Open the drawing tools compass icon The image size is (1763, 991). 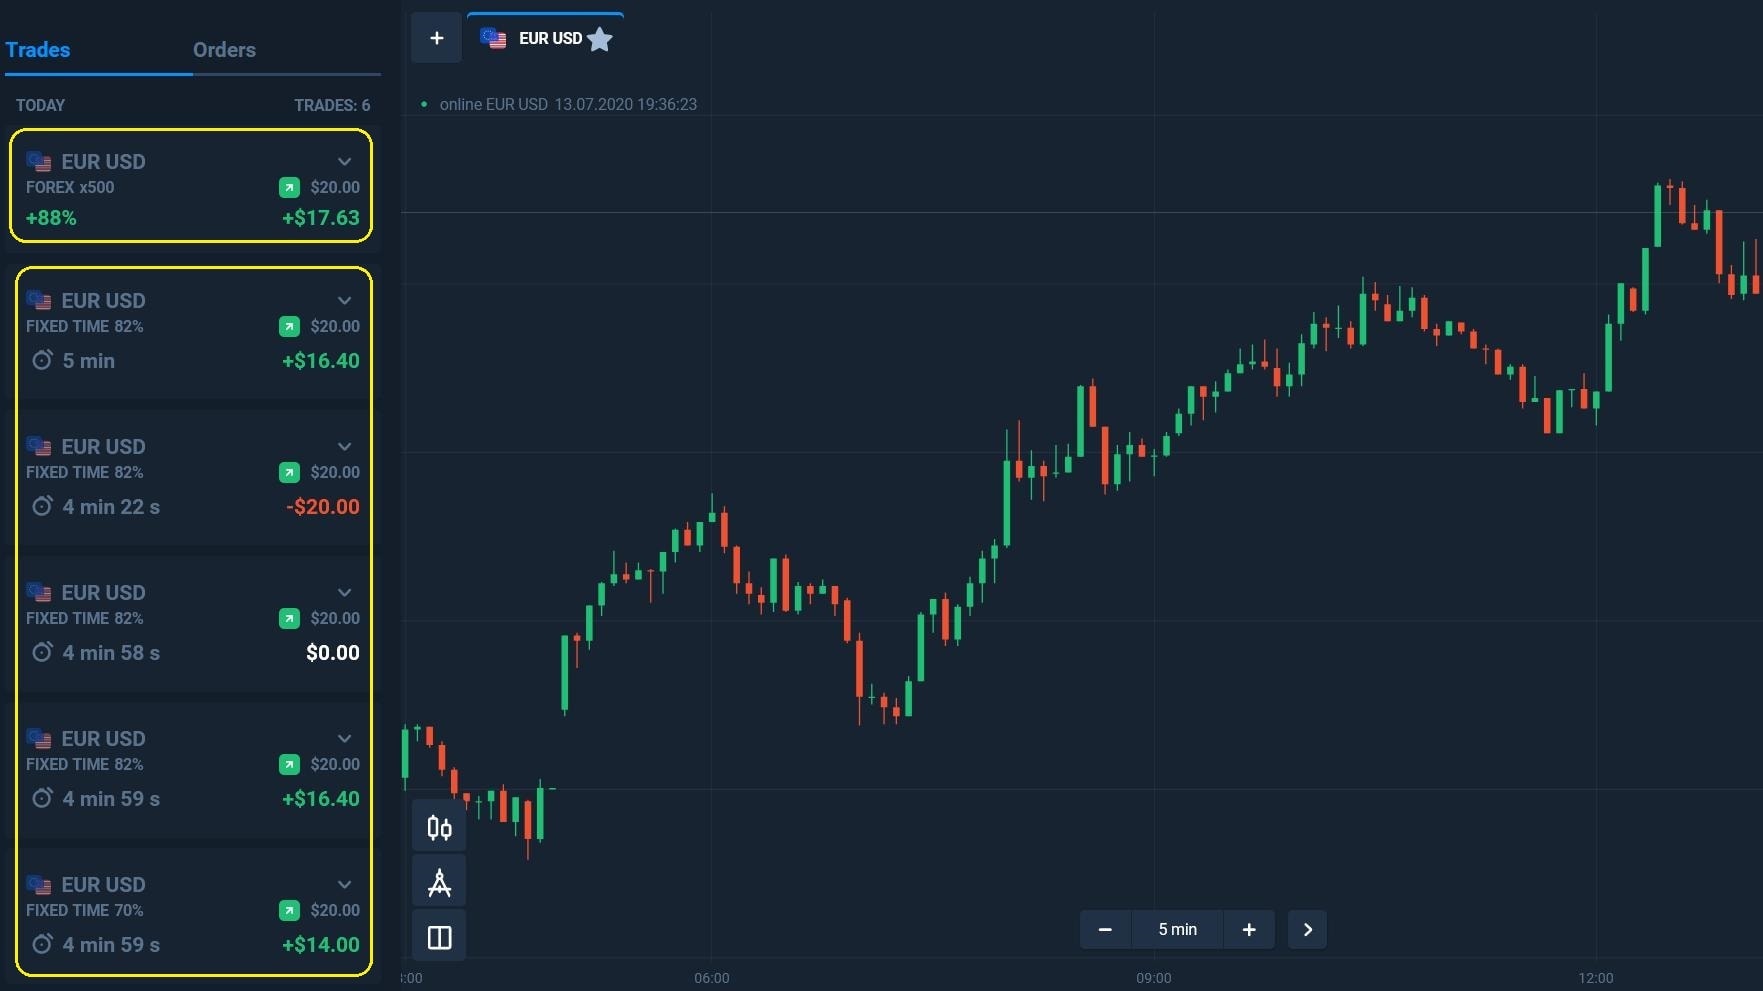439,882
